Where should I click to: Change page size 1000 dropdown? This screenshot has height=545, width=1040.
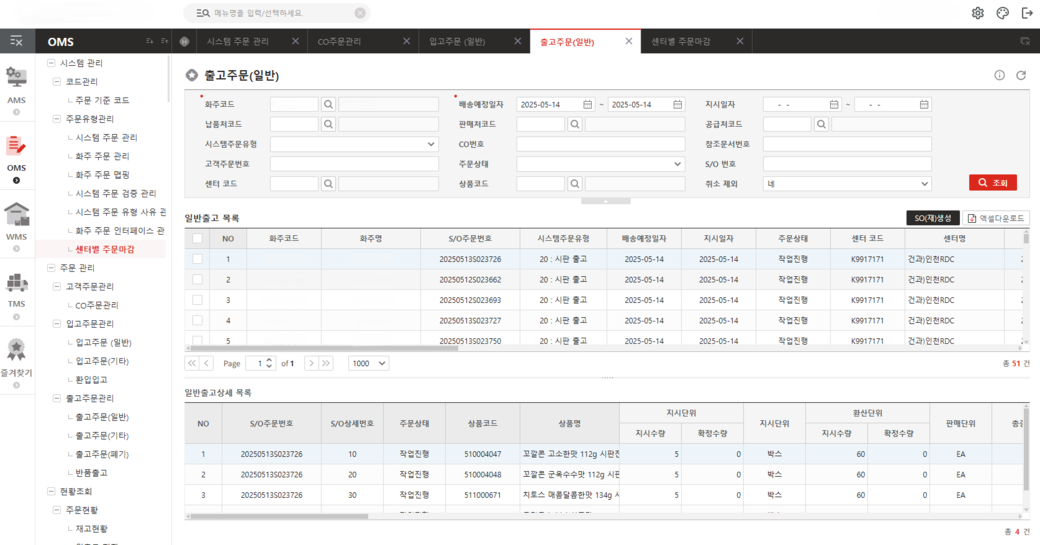point(369,363)
